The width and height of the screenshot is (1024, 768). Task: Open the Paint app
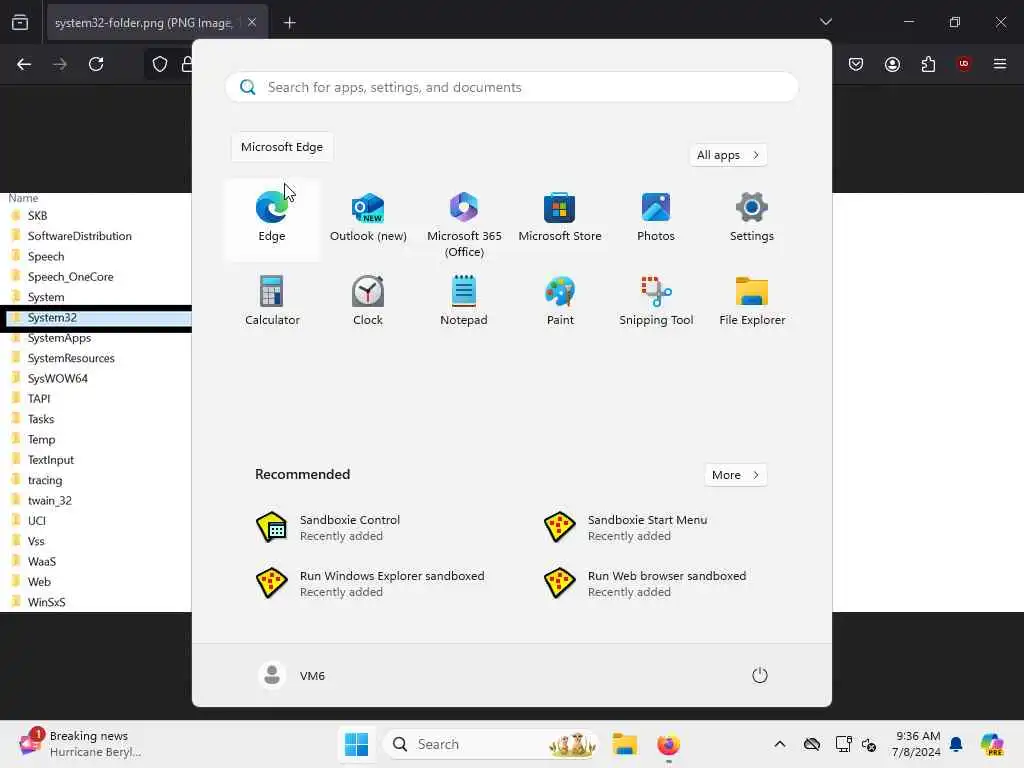click(560, 302)
